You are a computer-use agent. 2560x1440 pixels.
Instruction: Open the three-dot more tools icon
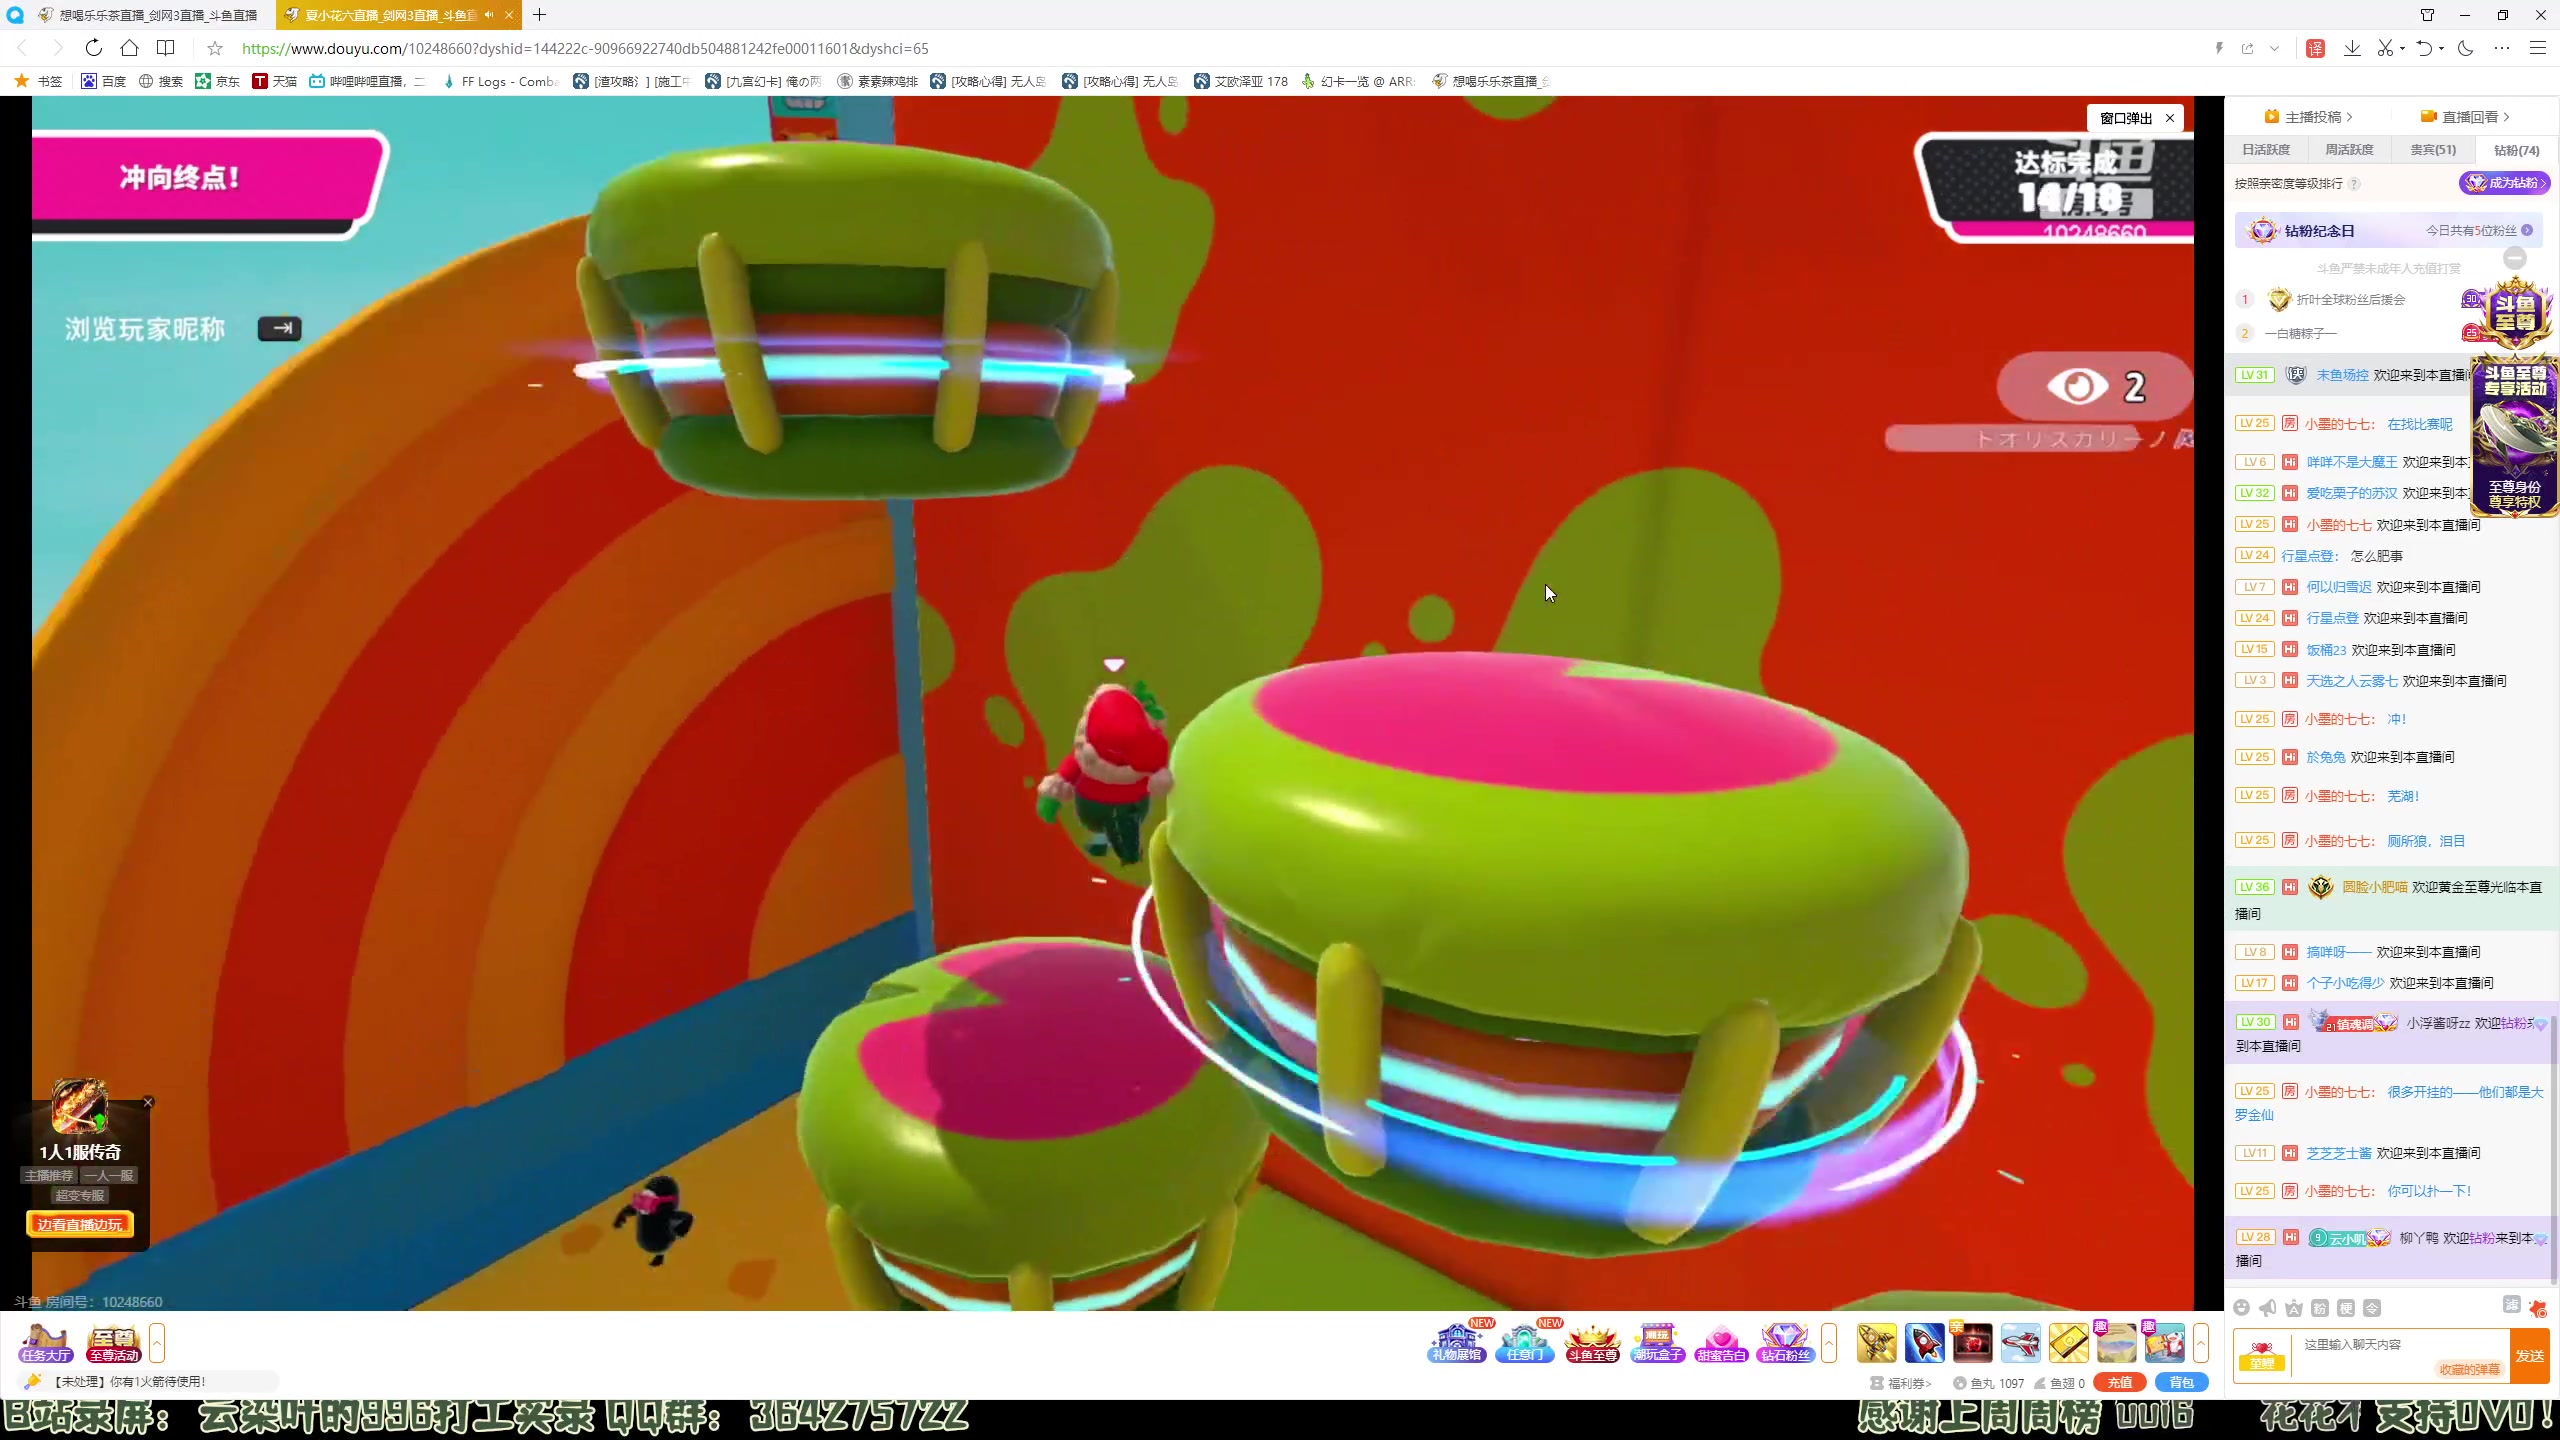(x=2502, y=48)
